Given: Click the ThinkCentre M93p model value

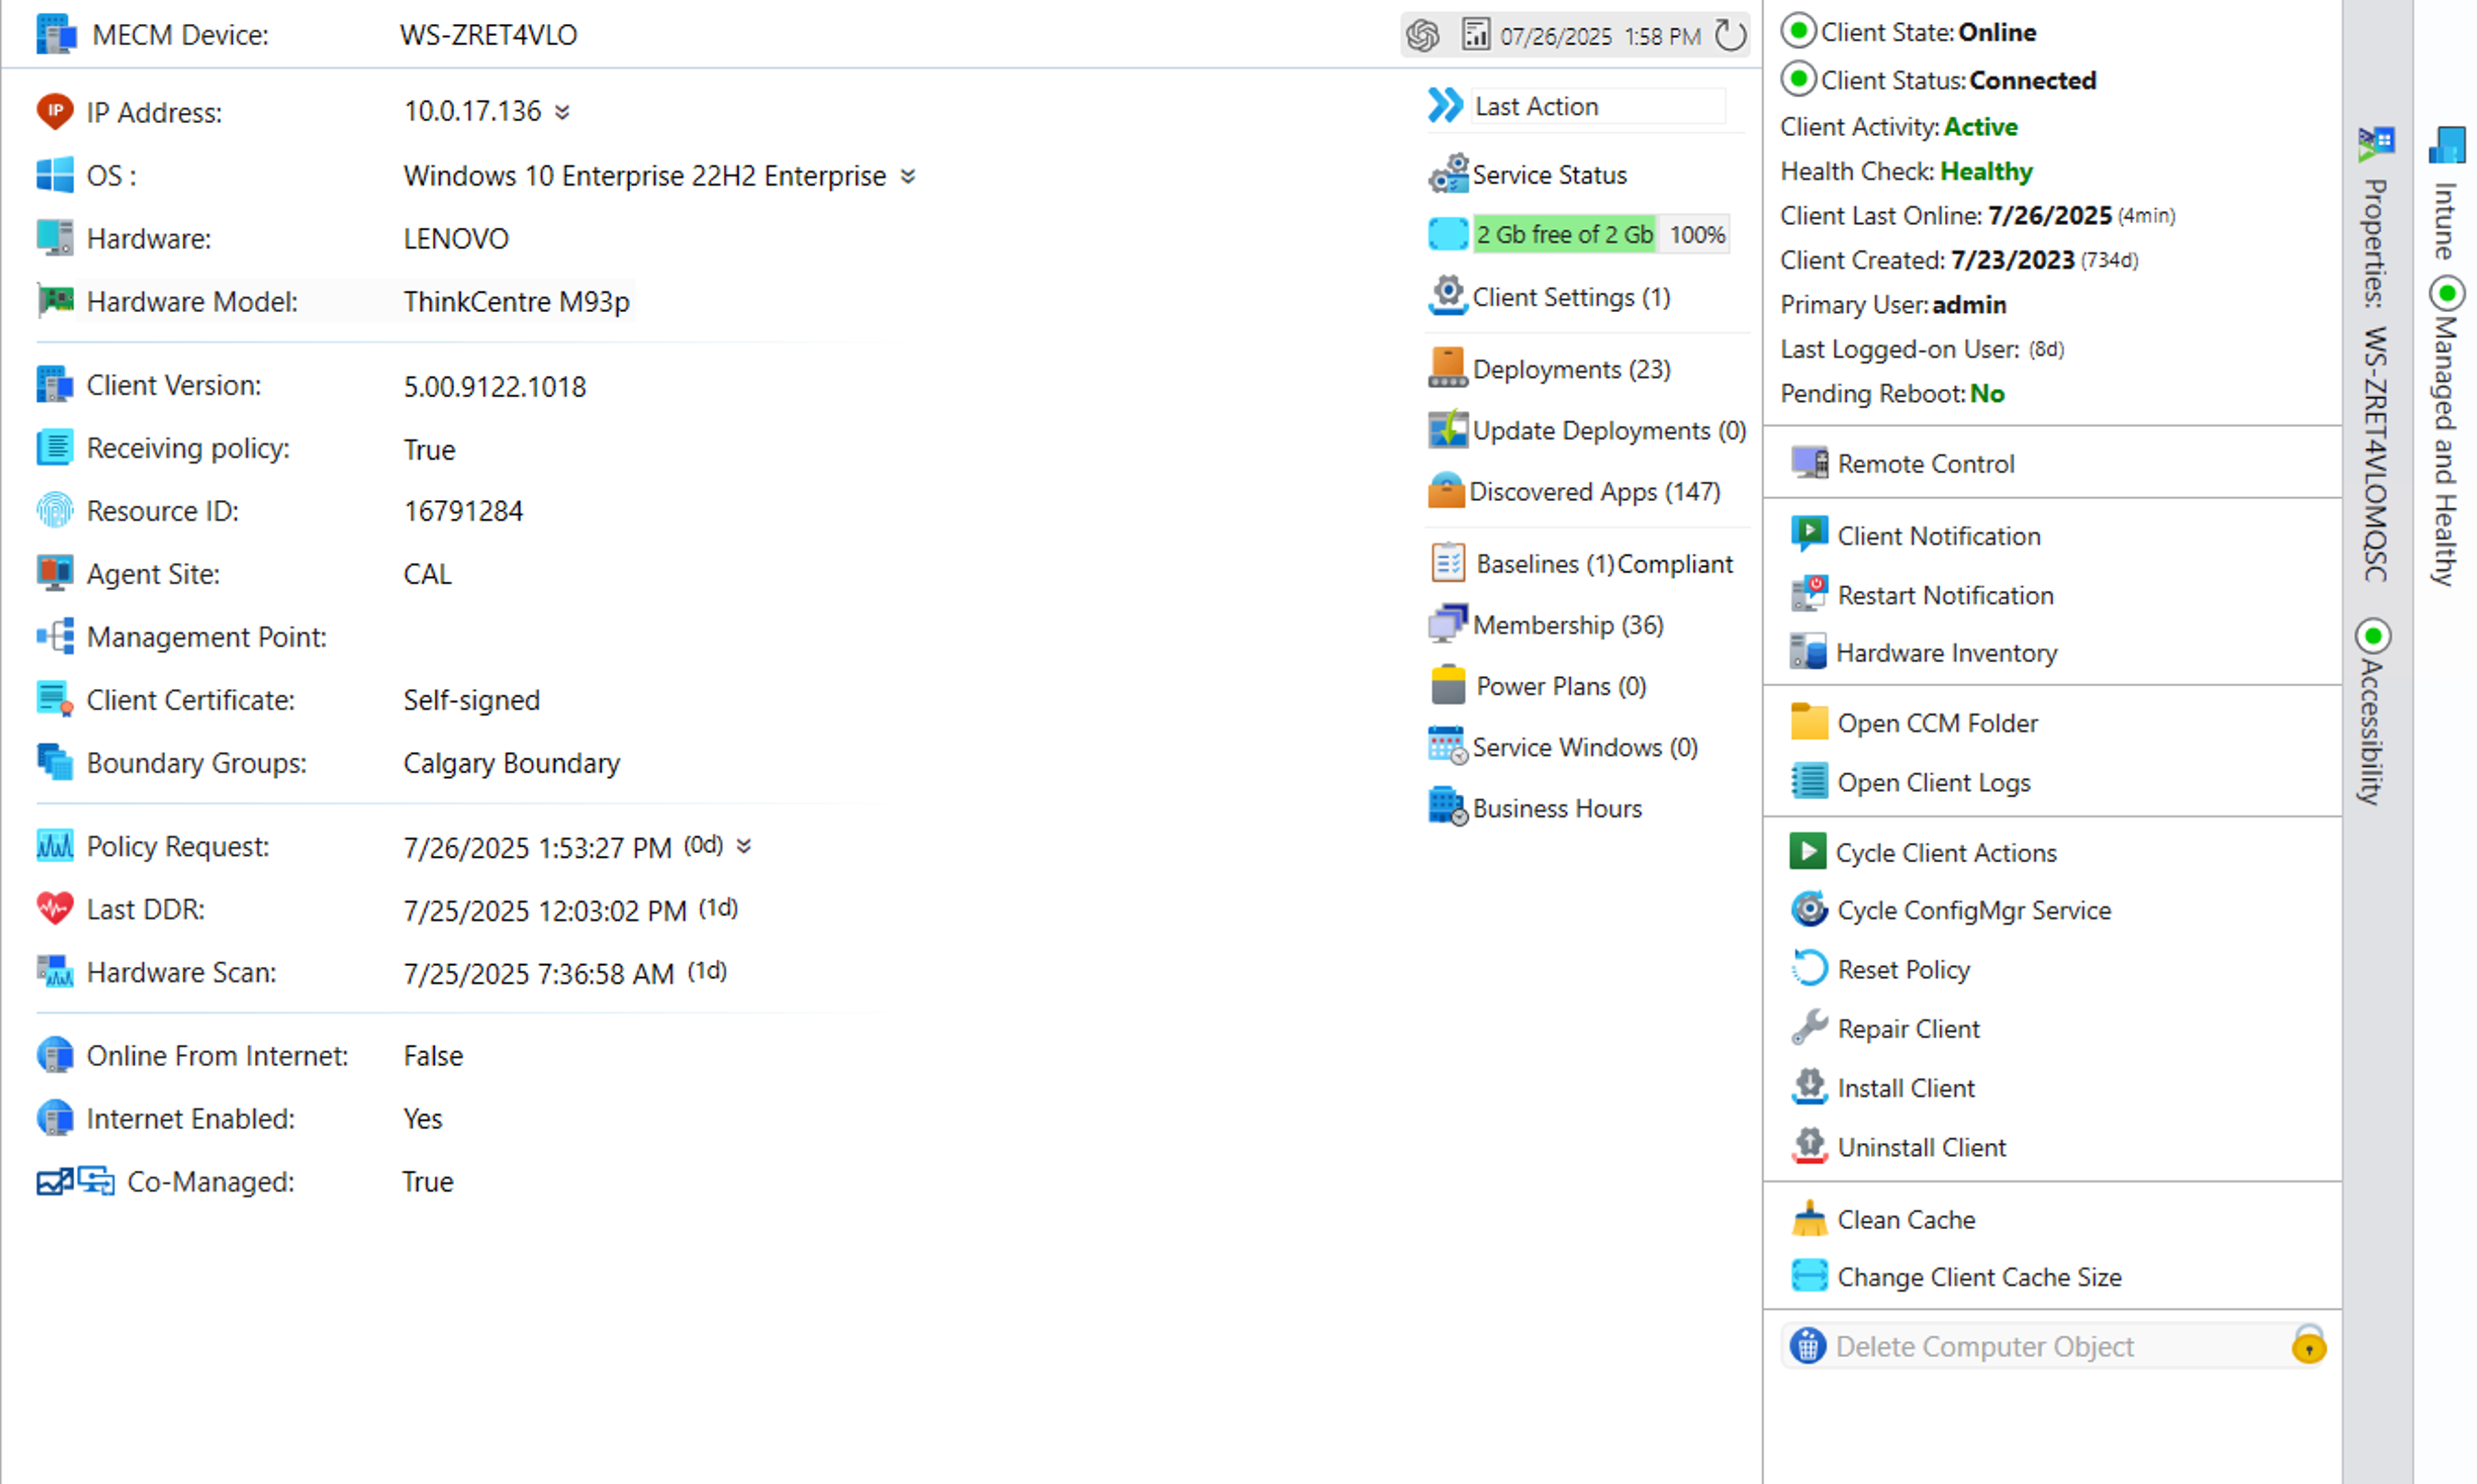Looking at the screenshot, I should [516, 301].
